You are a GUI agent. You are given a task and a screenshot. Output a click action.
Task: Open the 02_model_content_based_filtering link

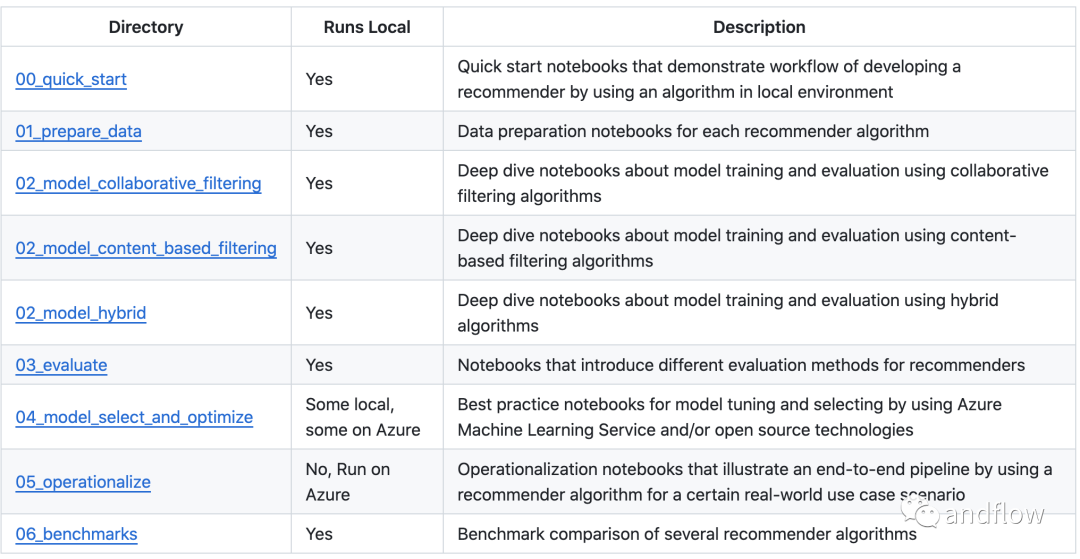(146, 248)
